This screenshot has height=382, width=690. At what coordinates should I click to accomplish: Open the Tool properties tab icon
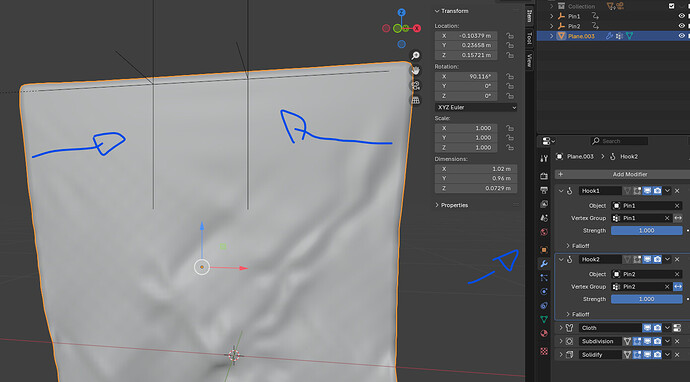point(544,158)
